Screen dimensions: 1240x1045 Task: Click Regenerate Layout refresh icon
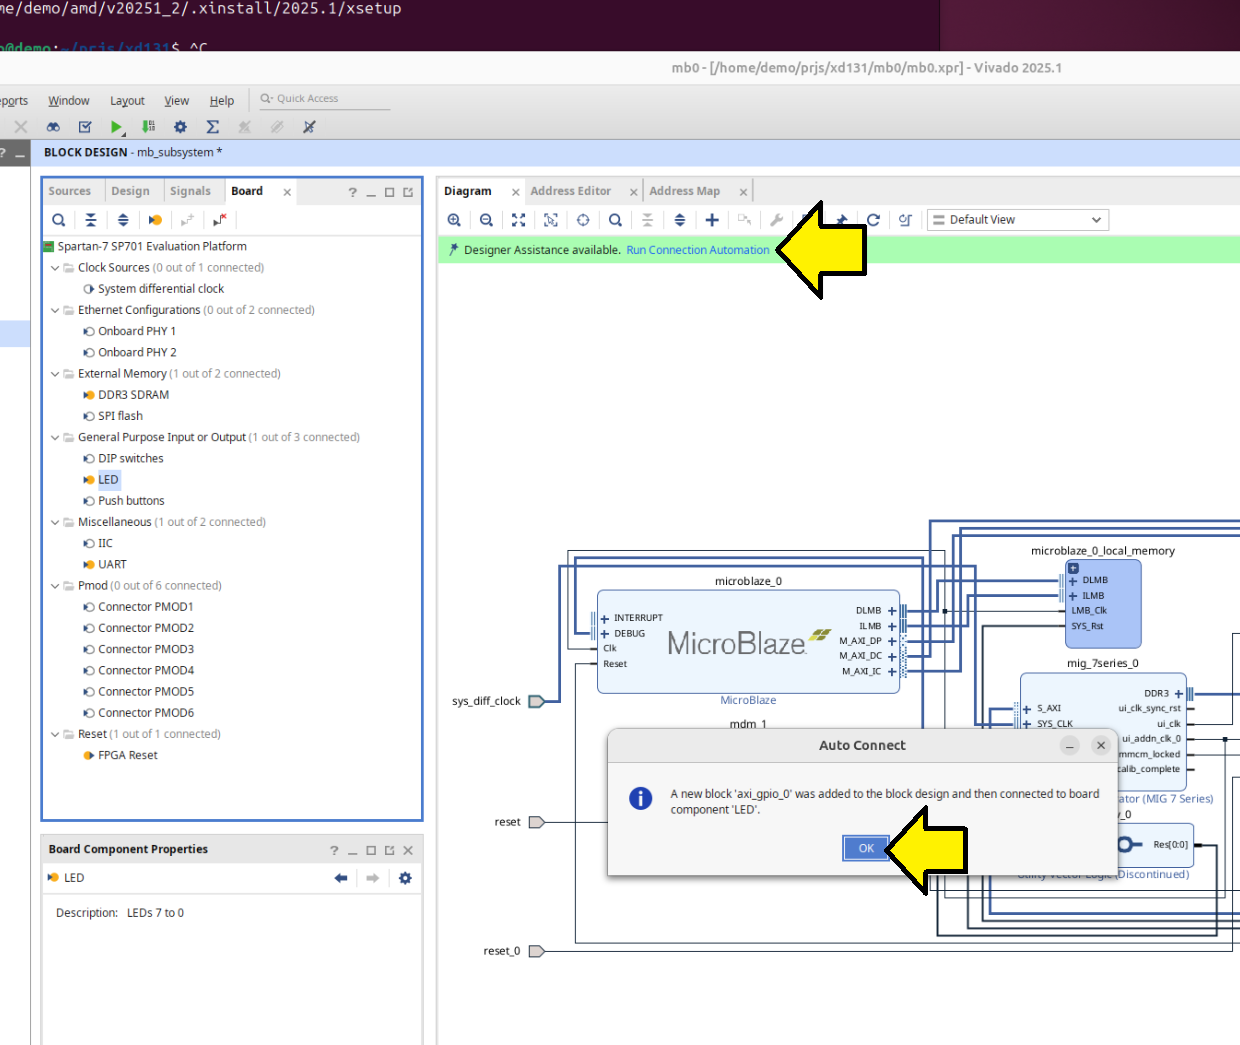coord(873,220)
